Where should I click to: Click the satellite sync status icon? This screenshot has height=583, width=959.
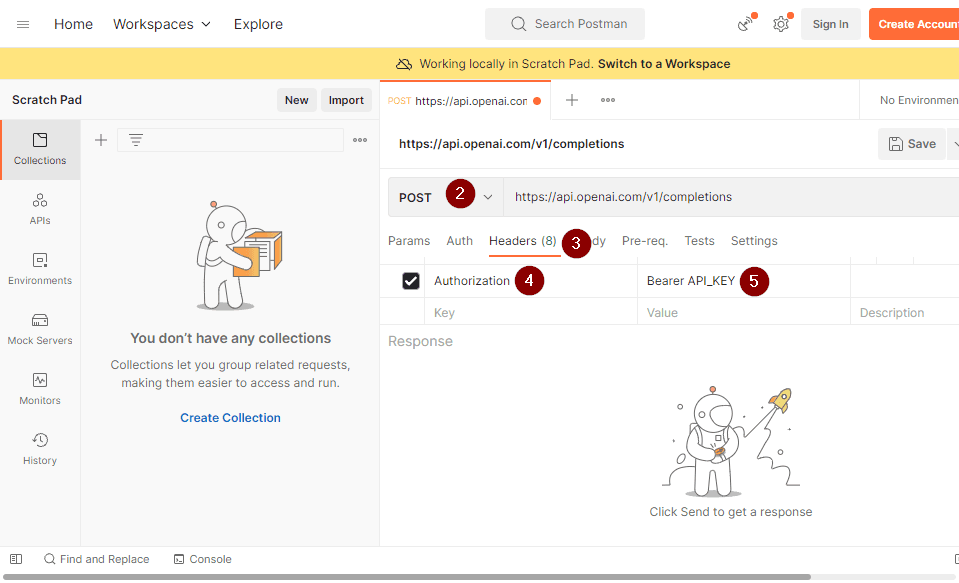click(745, 24)
